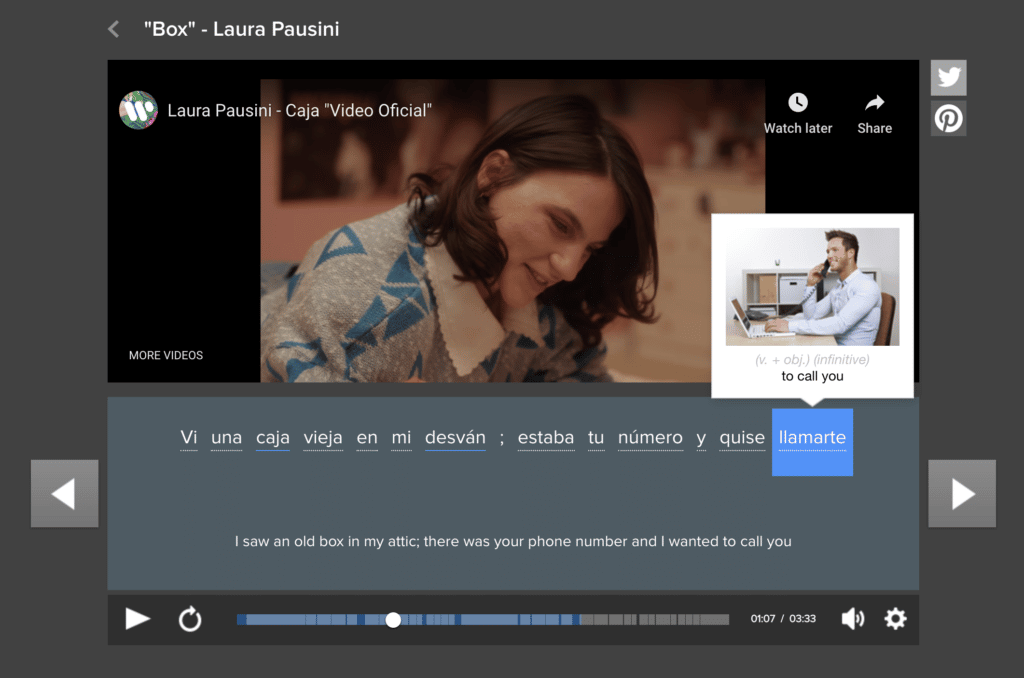Image resolution: width=1024 pixels, height=678 pixels.
Task: Click the video title "Laura Pausini - Caja"
Action: click(299, 110)
